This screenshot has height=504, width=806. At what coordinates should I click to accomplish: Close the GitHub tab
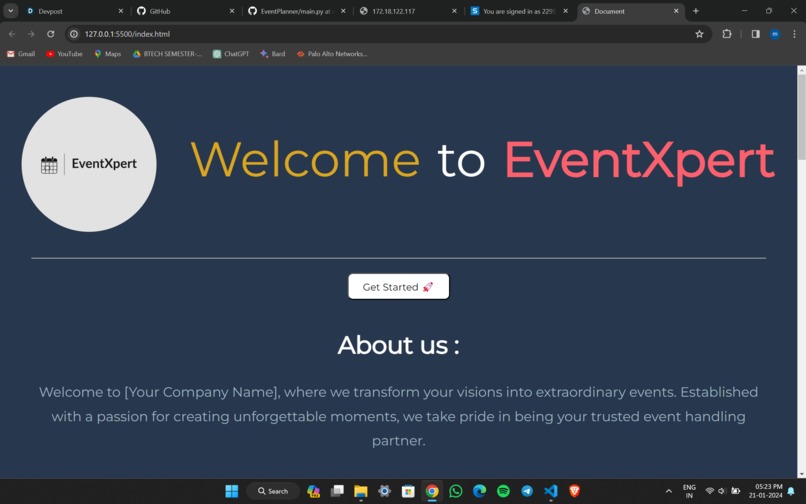[x=232, y=11]
